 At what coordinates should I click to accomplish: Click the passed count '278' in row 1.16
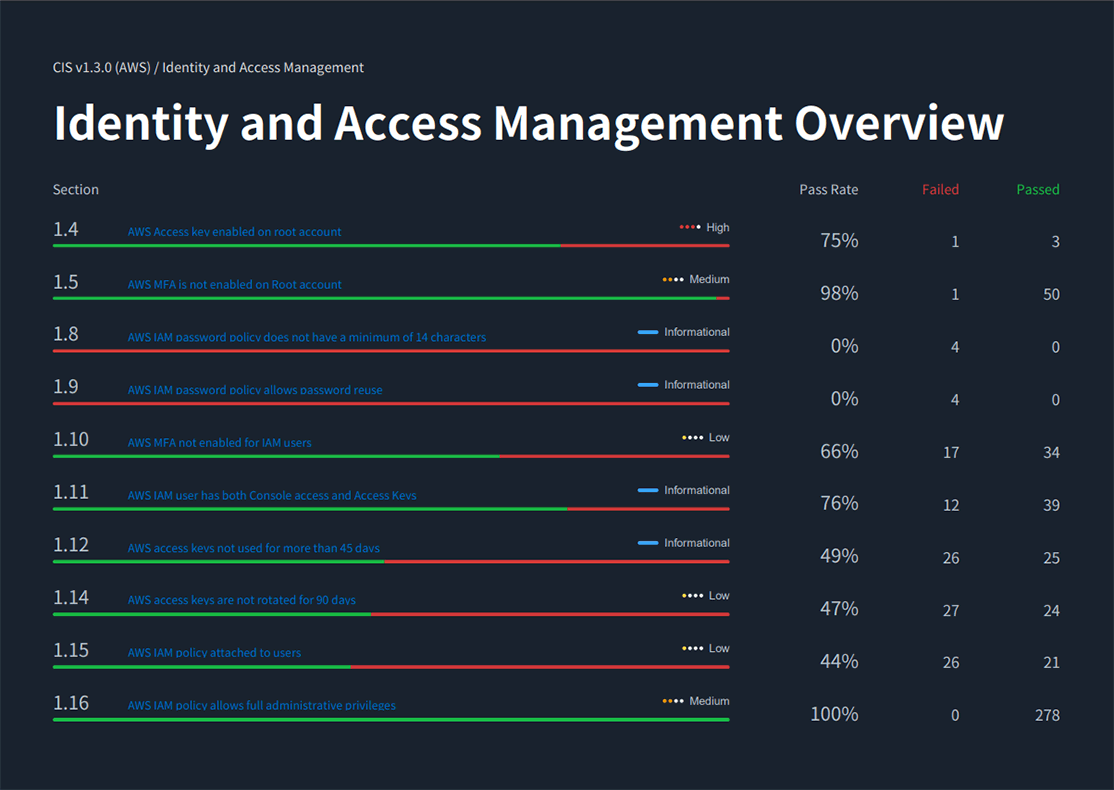click(1047, 715)
